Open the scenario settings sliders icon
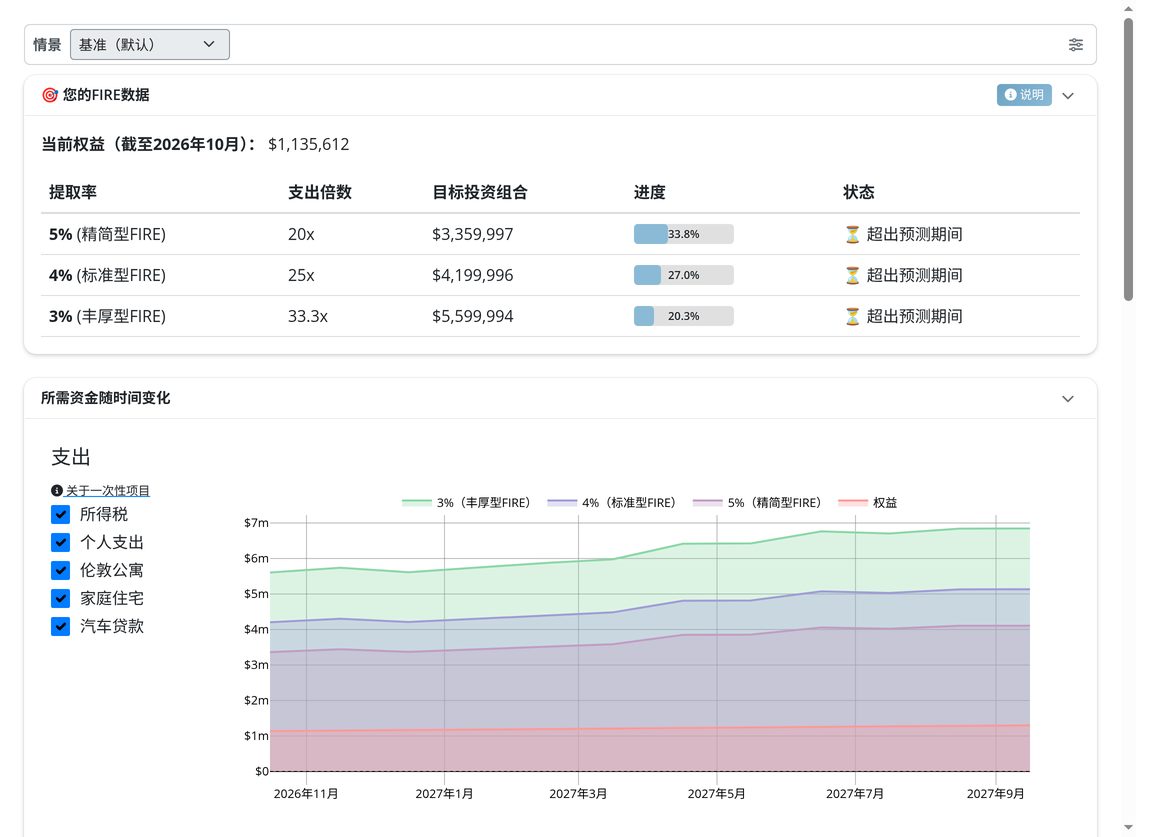 click(x=1076, y=44)
